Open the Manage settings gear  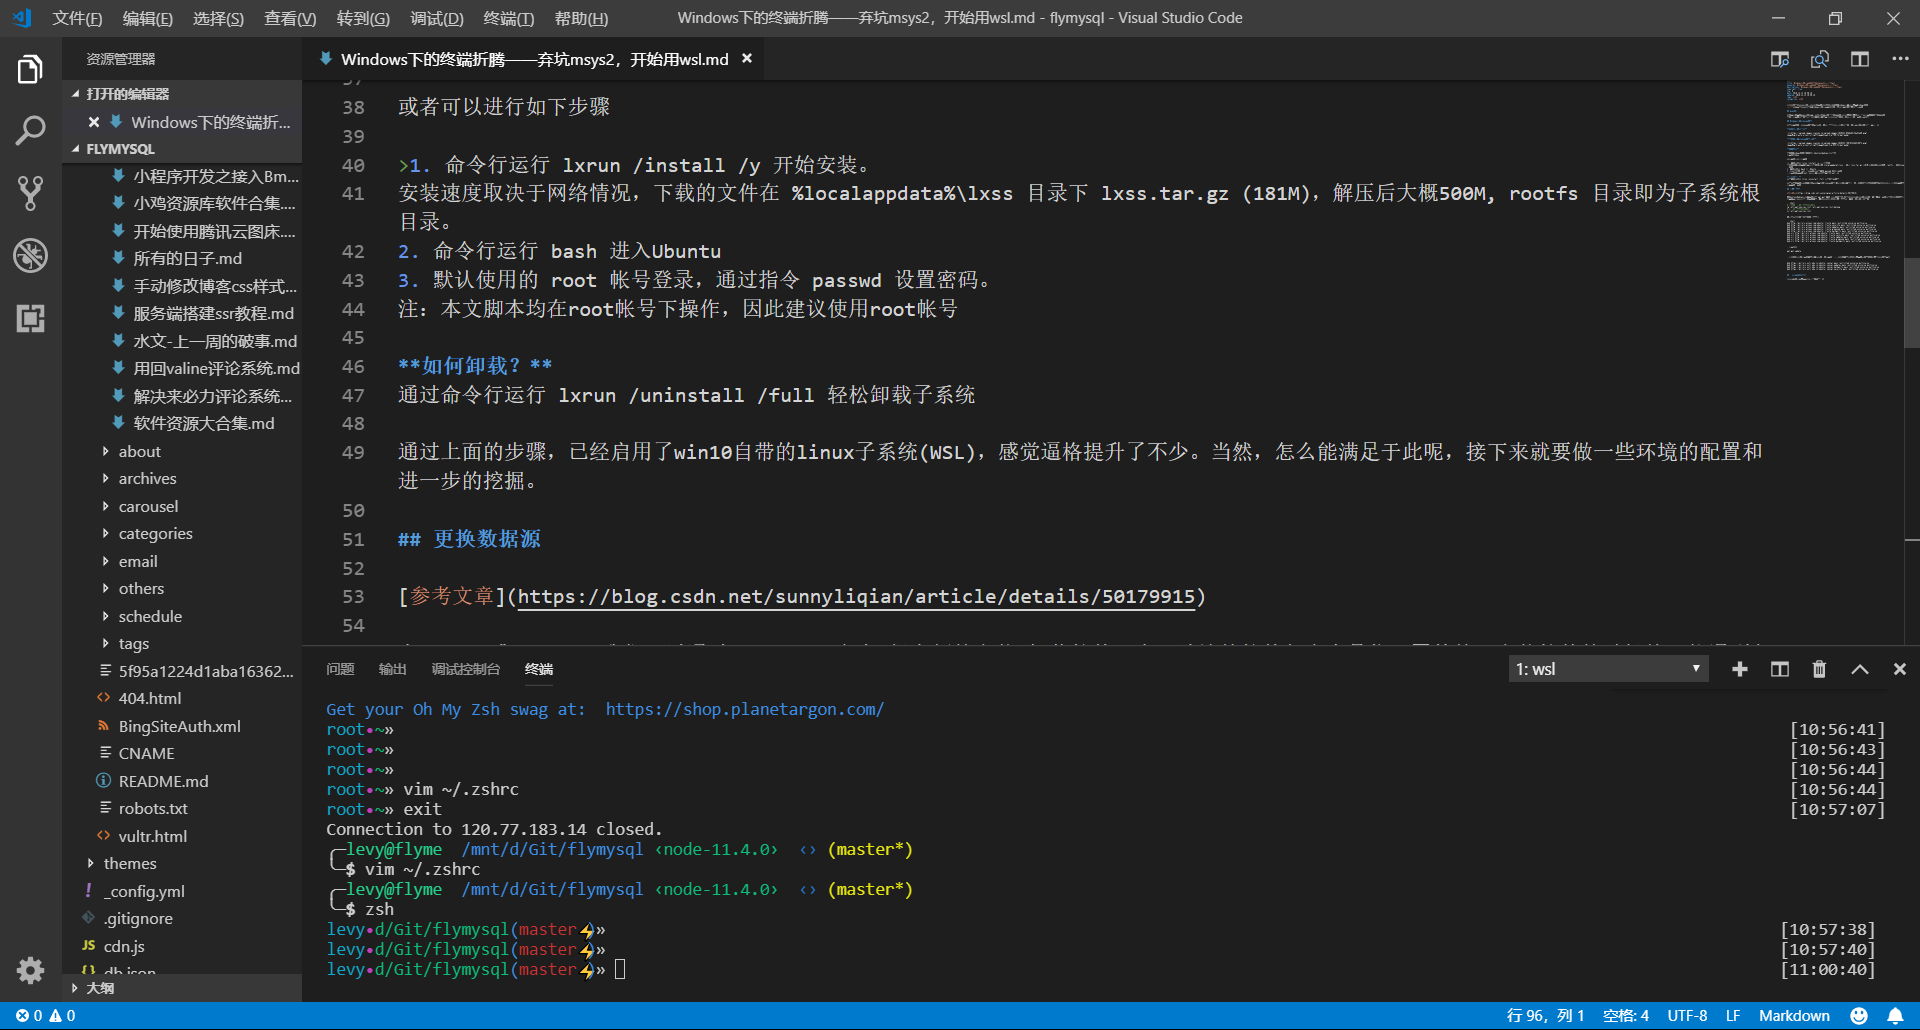coord(30,969)
